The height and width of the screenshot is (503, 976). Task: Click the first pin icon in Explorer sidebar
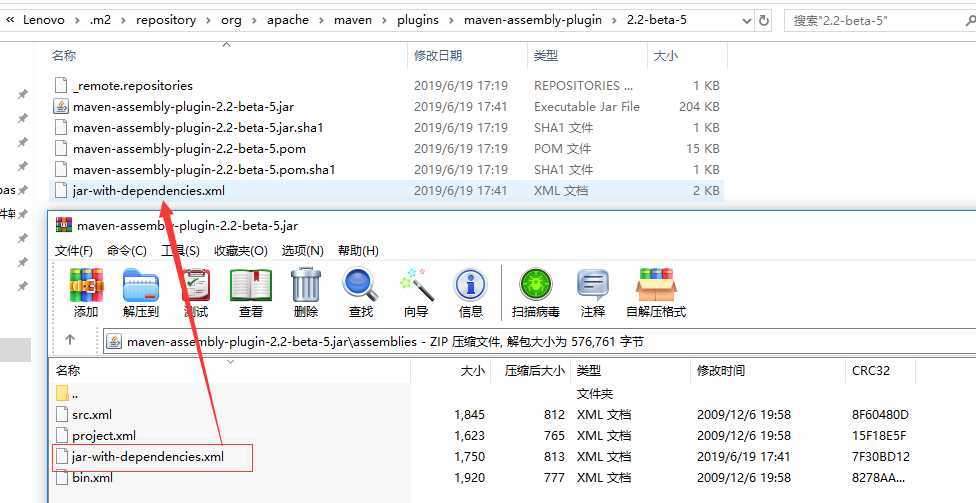click(22, 94)
